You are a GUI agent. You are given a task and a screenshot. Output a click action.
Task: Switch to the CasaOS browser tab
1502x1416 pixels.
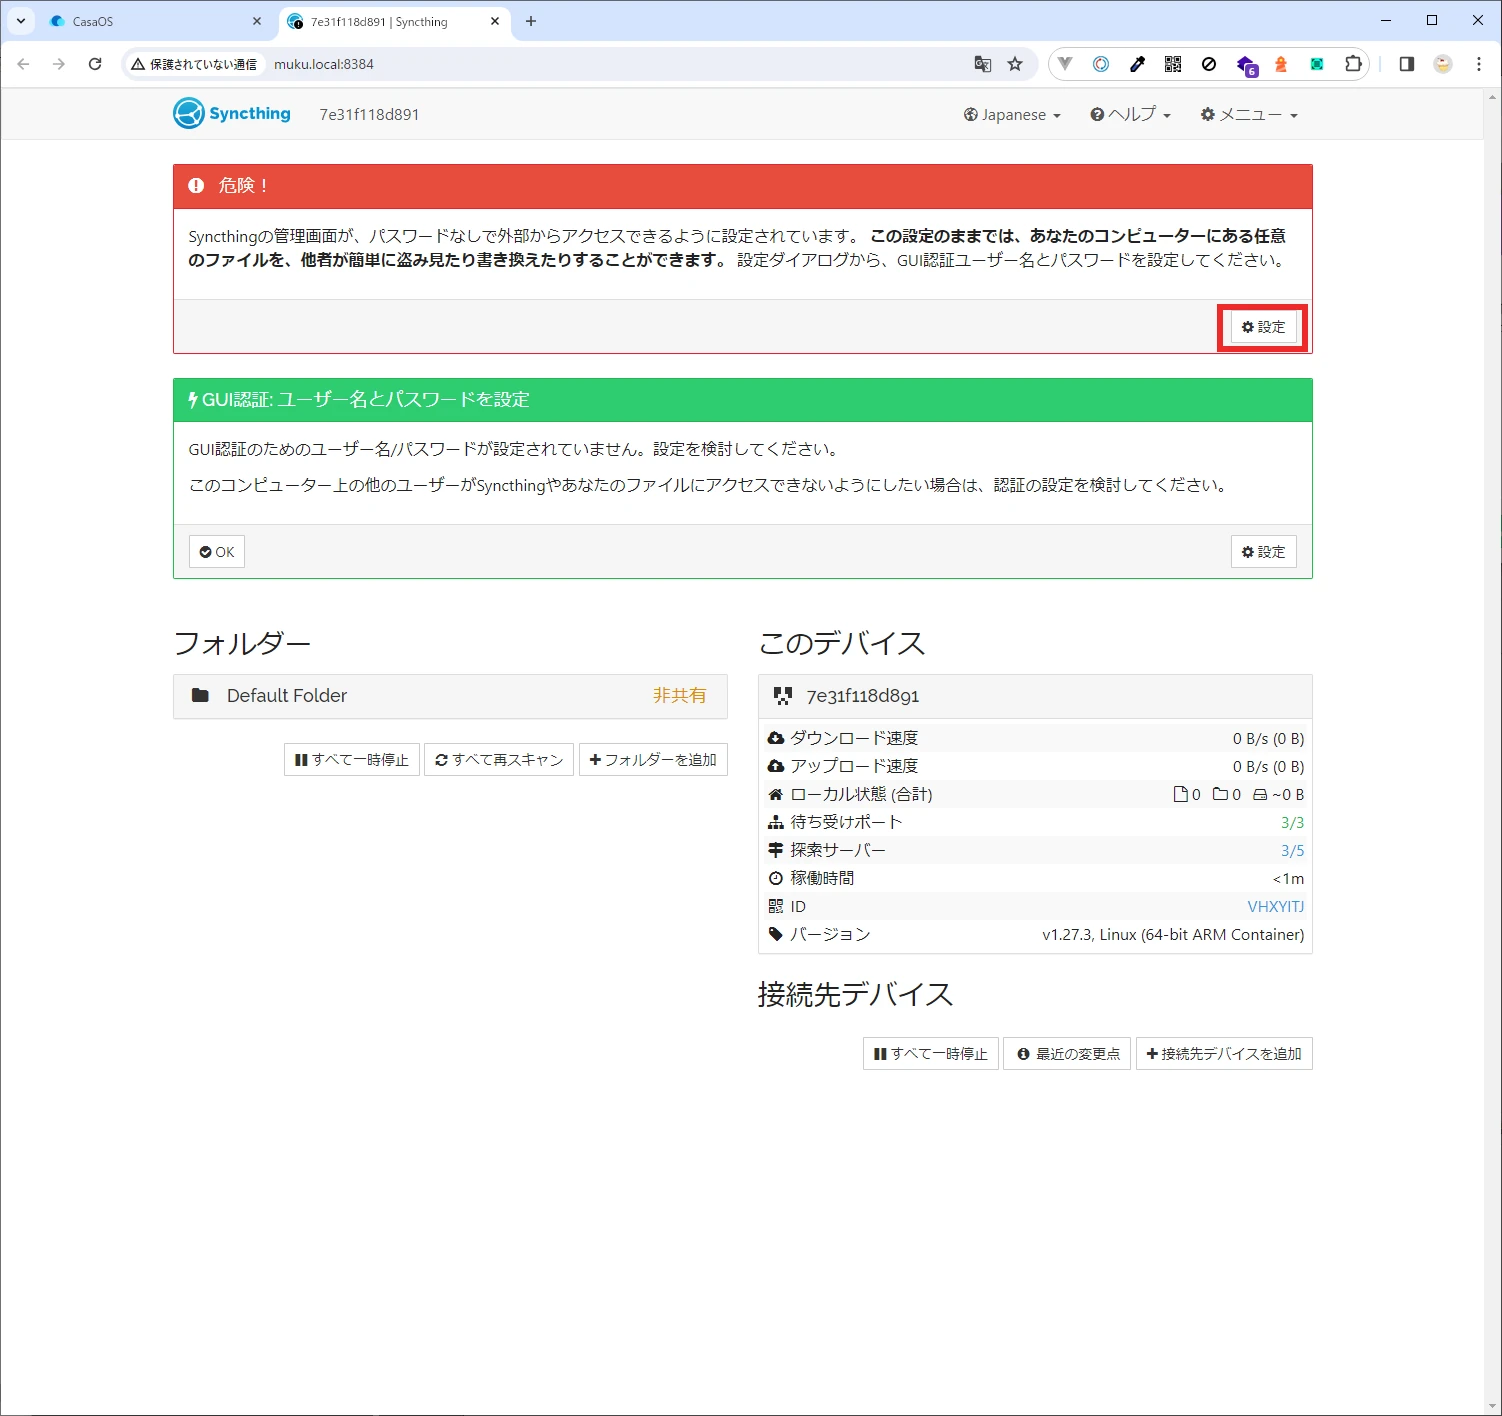(x=155, y=21)
